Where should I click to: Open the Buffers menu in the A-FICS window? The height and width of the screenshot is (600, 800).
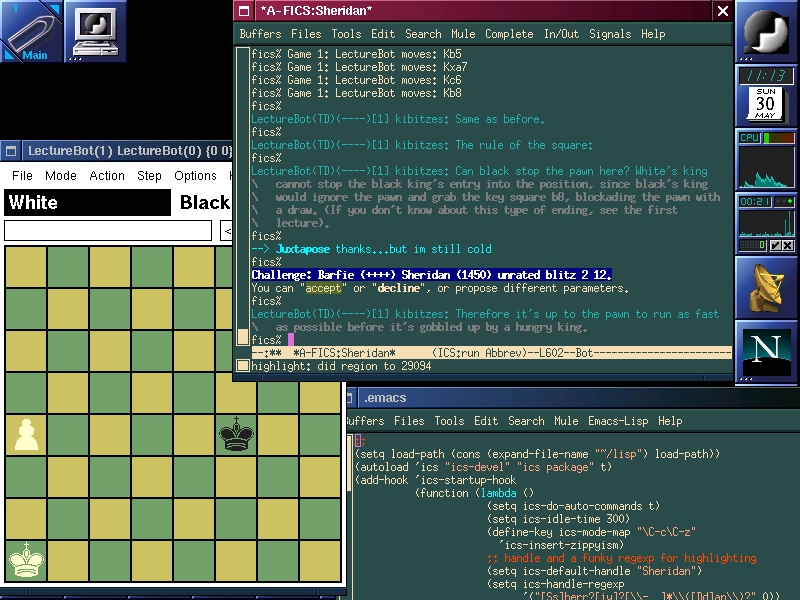[x=260, y=34]
